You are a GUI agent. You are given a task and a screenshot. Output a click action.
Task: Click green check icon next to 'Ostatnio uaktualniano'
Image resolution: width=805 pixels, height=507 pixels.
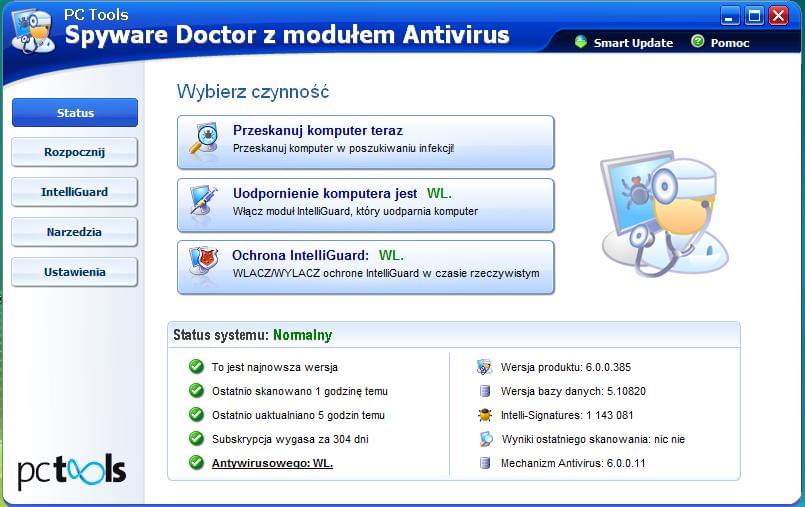196,414
